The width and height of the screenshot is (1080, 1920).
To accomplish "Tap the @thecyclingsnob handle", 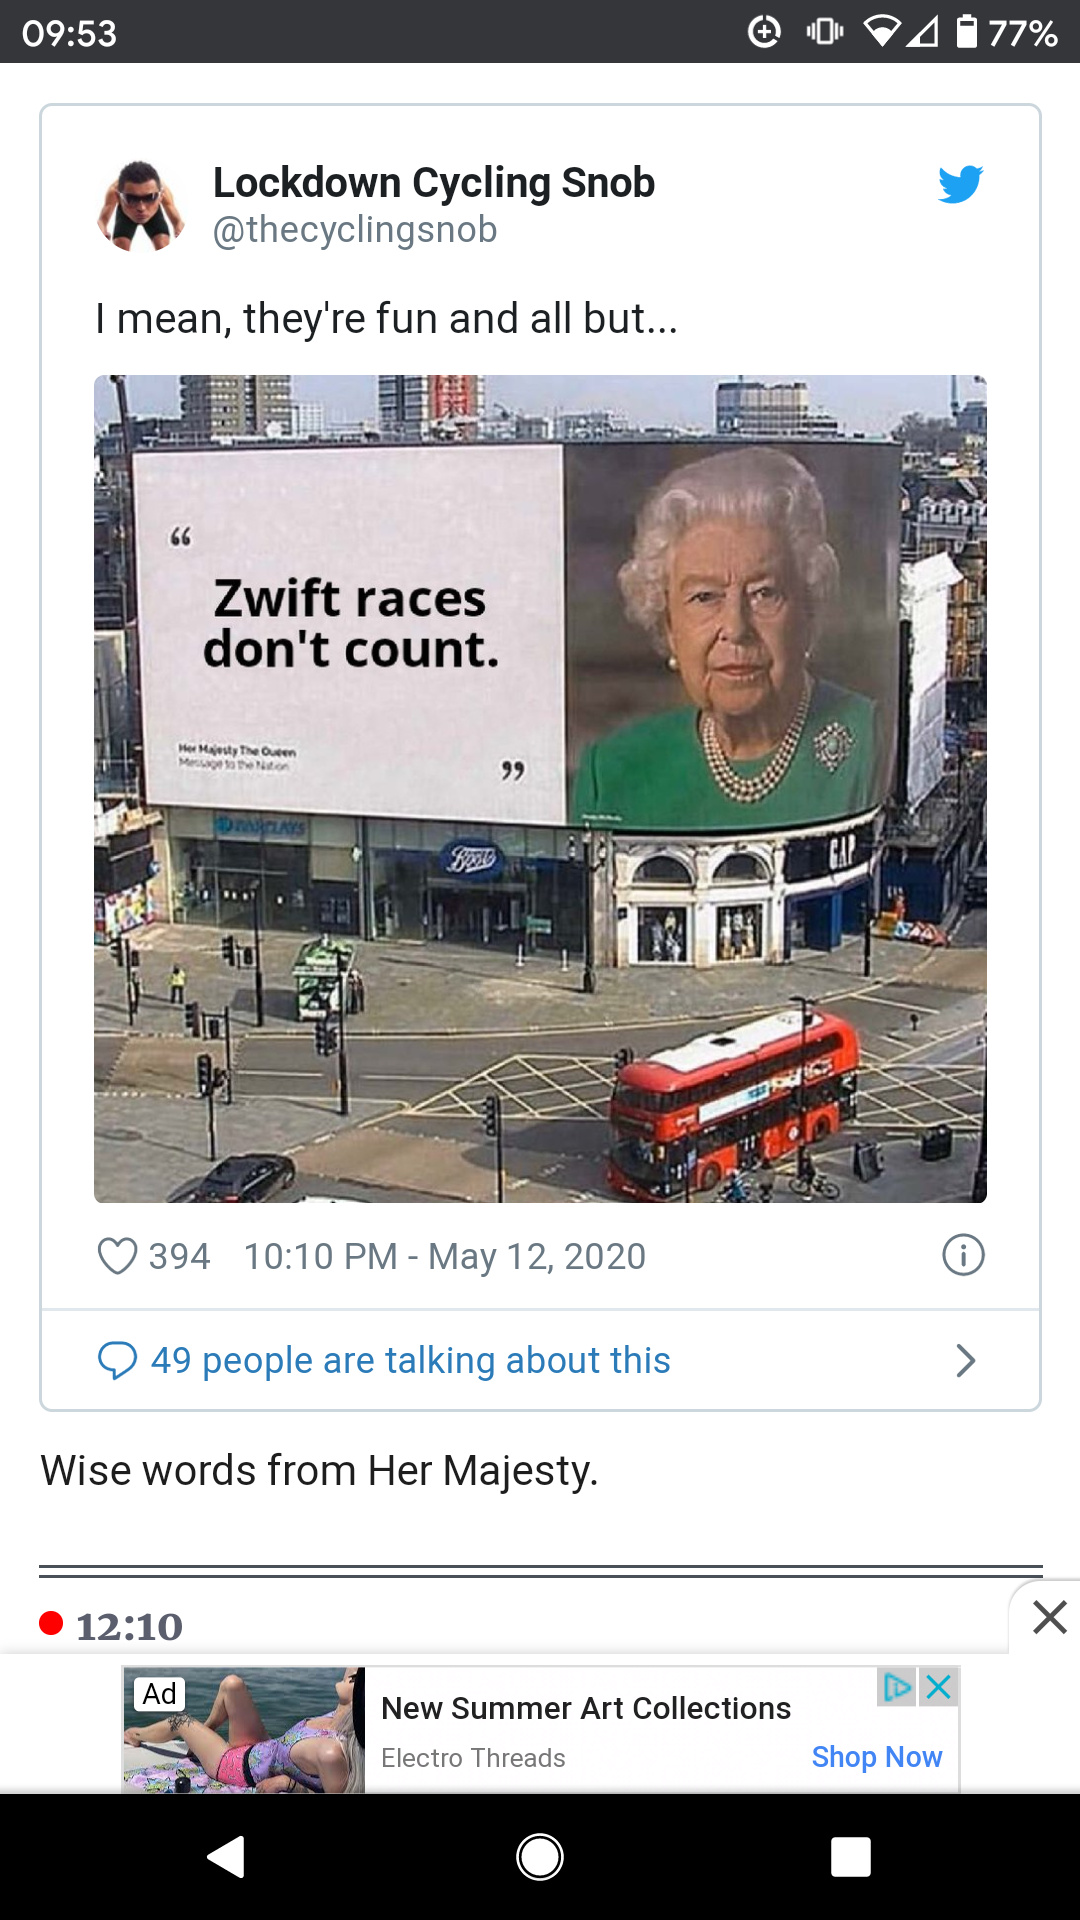I will tap(355, 230).
